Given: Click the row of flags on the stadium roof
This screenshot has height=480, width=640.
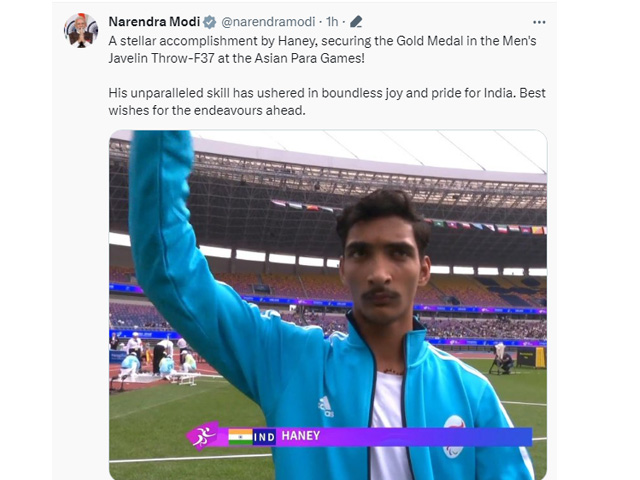Looking at the screenshot, I should tap(408, 216).
